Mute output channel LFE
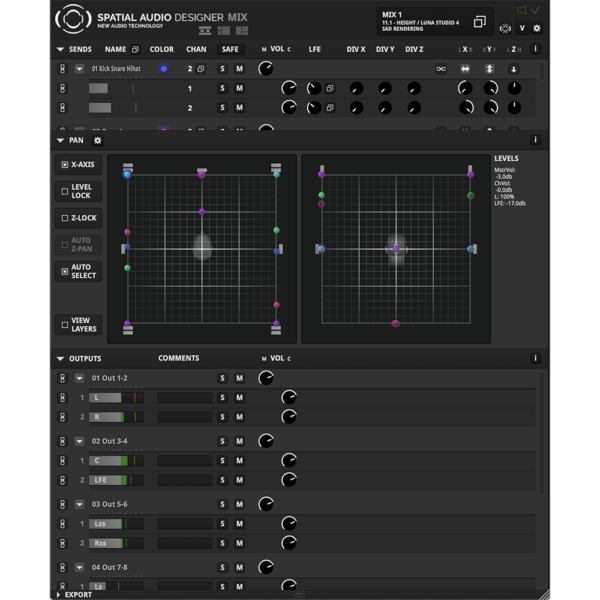This screenshot has width=600, height=600. point(240,480)
